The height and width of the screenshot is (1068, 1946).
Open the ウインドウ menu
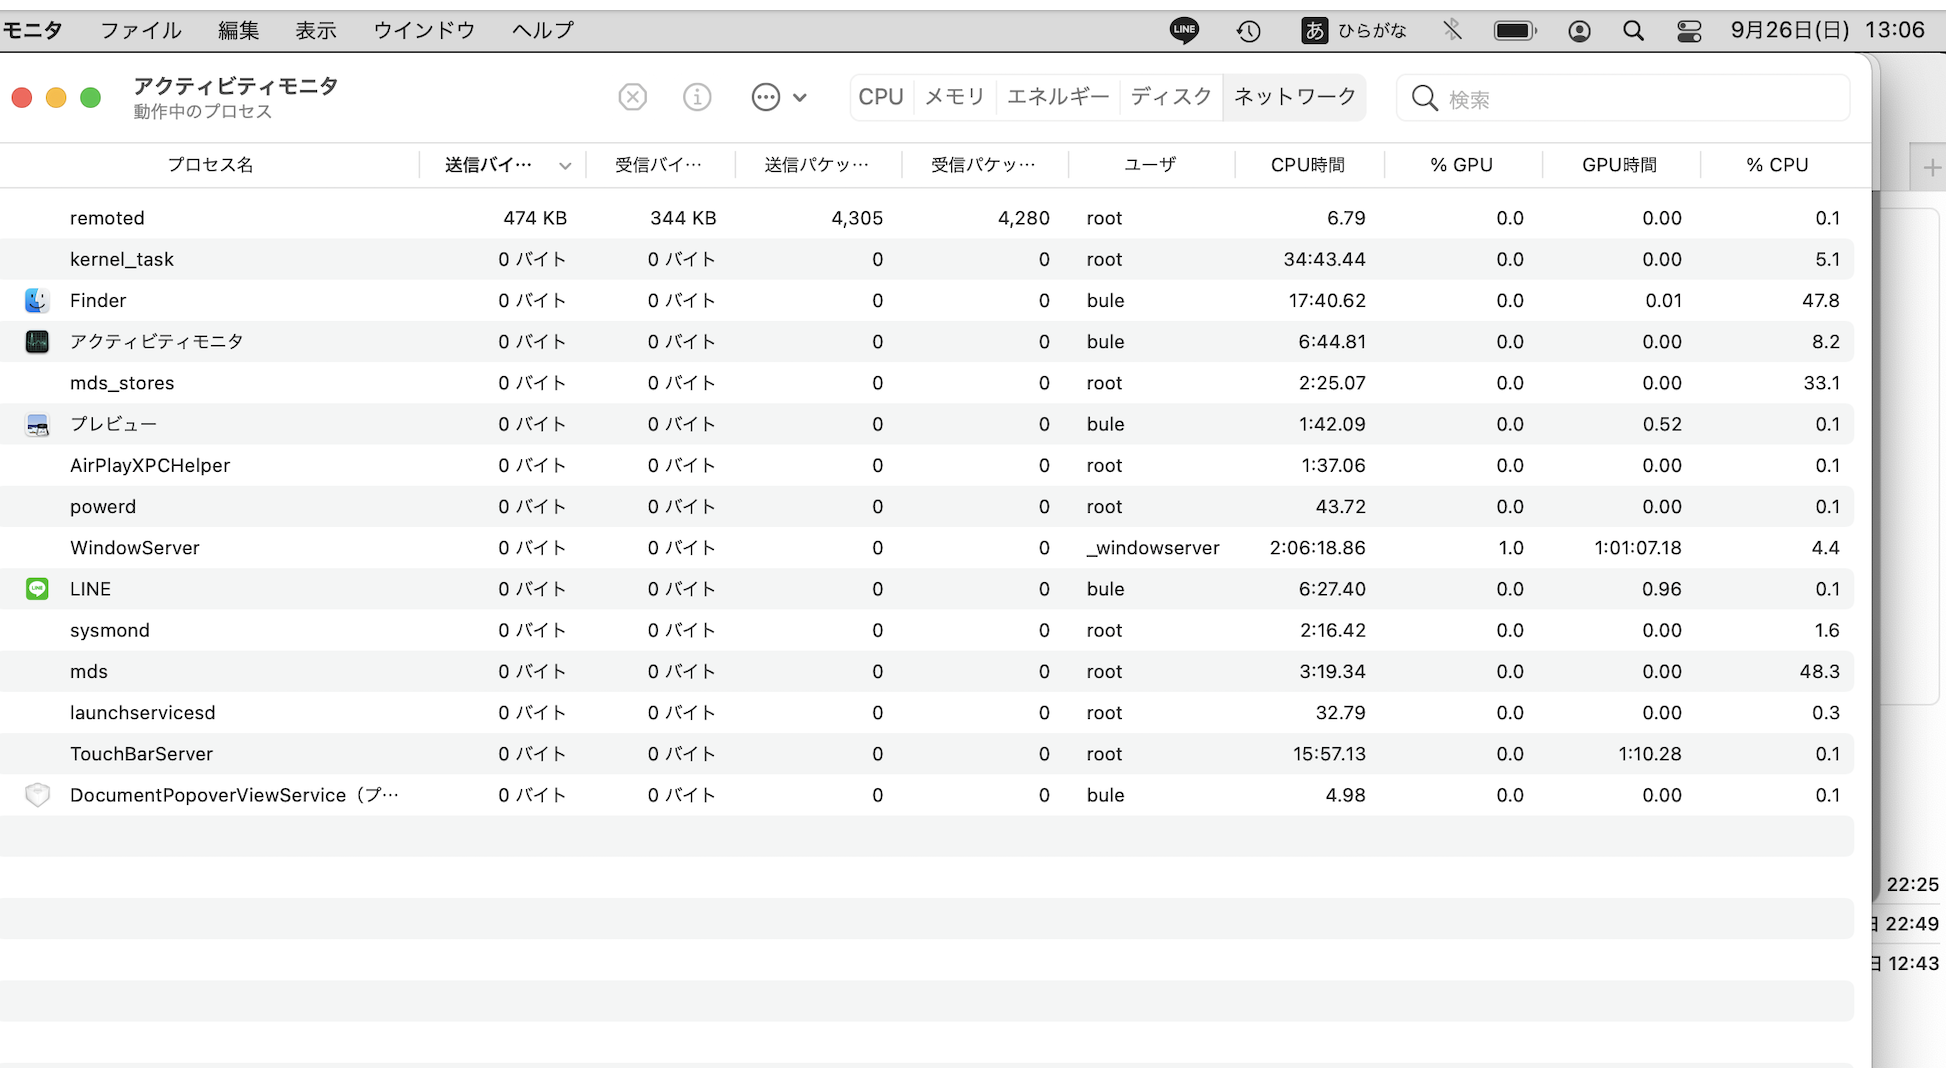pos(424,30)
